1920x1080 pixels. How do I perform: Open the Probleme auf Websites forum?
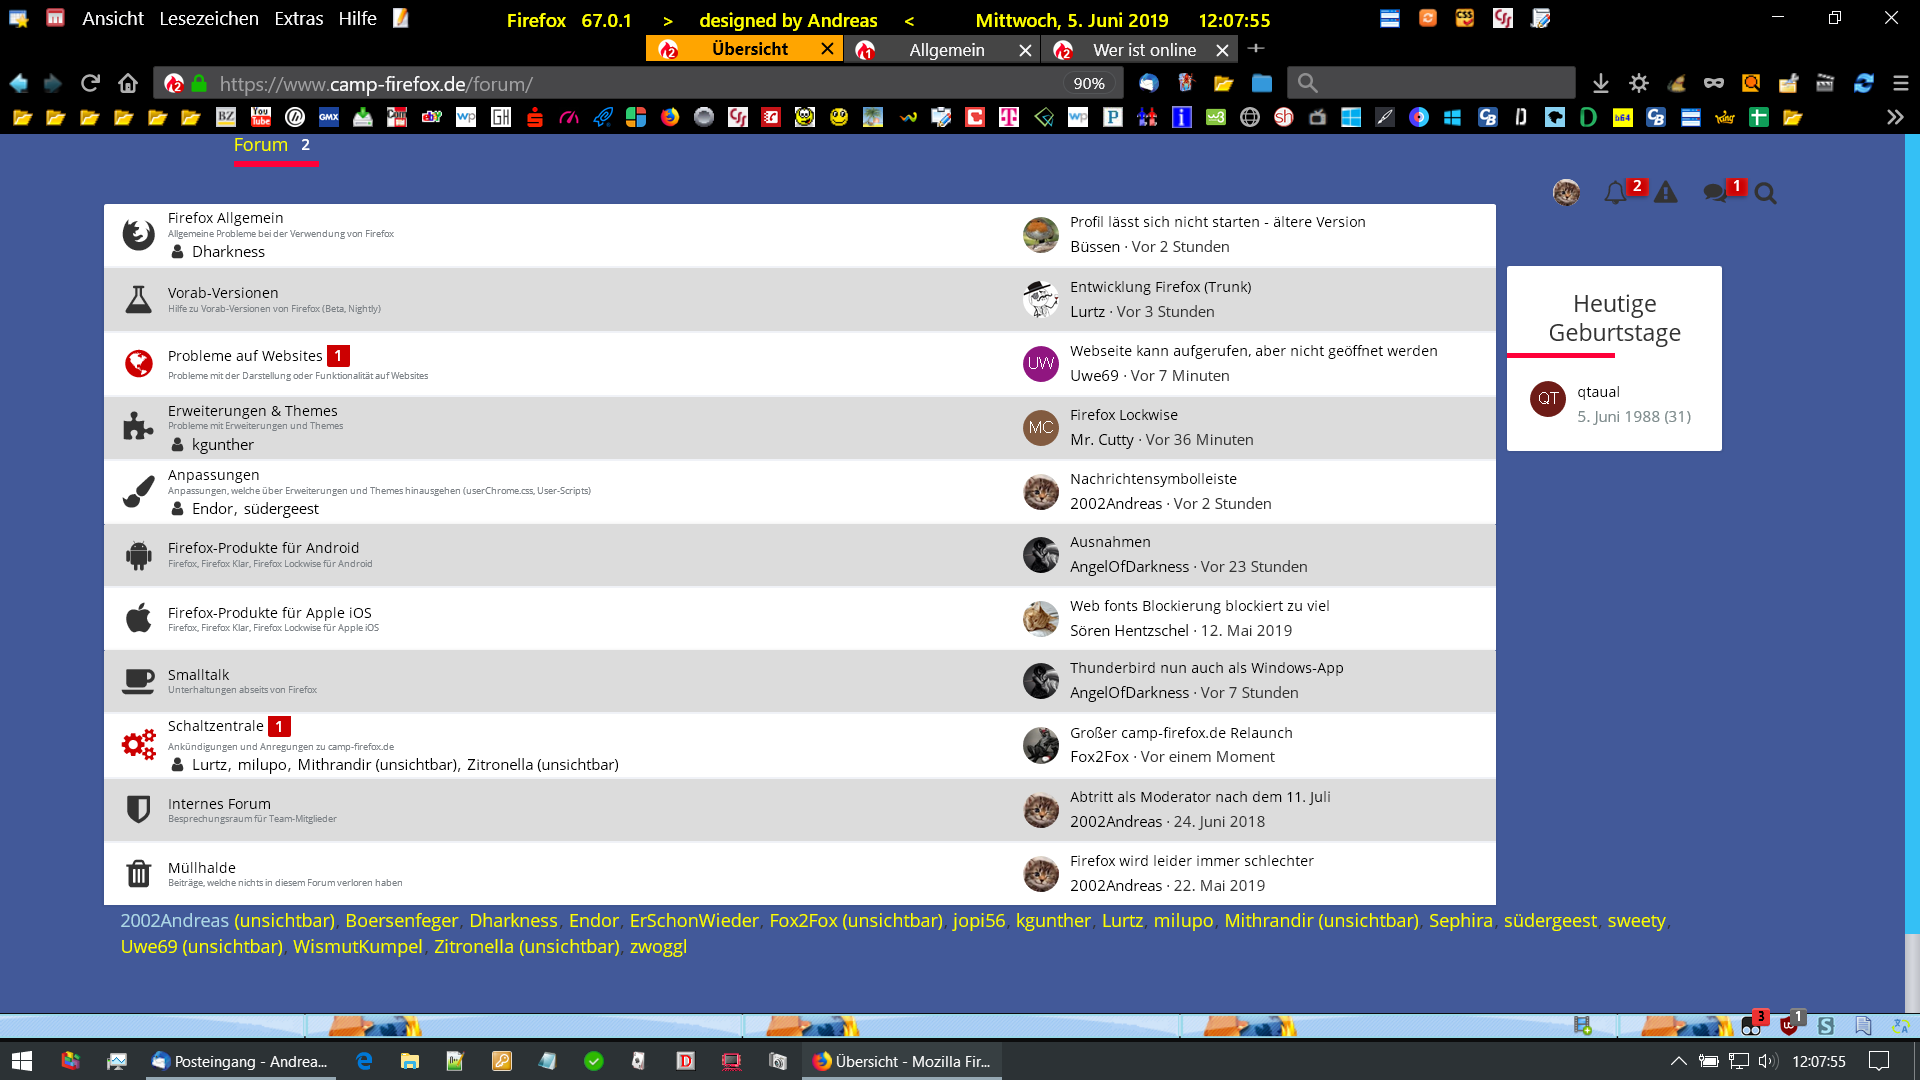tap(245, 356)
